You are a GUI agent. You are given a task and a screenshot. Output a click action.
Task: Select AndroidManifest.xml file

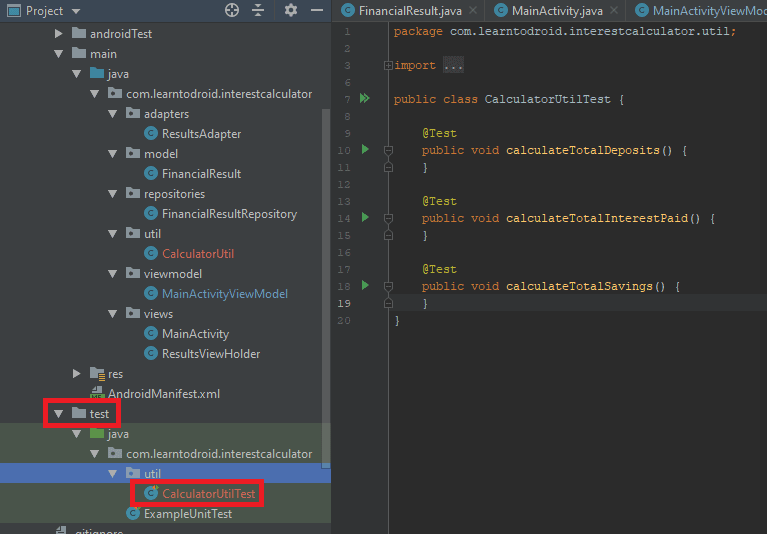pos(163,394)
